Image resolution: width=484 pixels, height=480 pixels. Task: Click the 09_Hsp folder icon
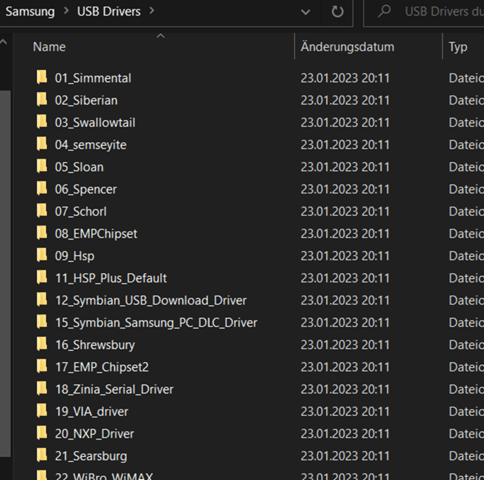[x=42, y=255]
